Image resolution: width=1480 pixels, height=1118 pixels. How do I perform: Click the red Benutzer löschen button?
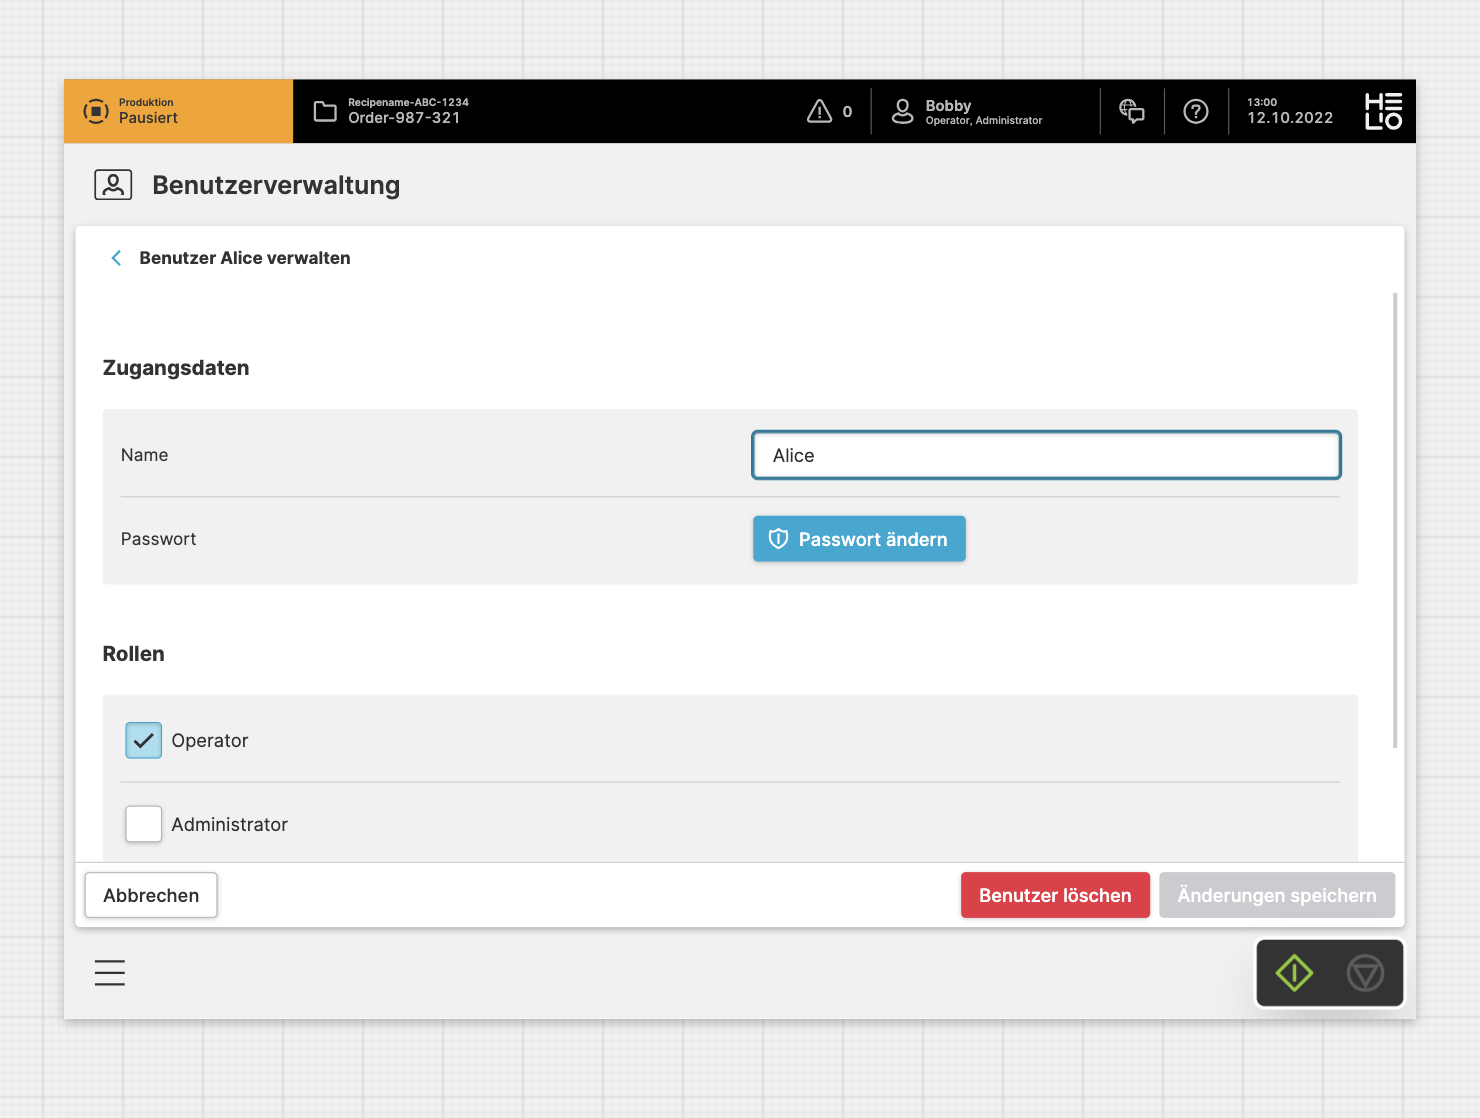pos(1055,895)
